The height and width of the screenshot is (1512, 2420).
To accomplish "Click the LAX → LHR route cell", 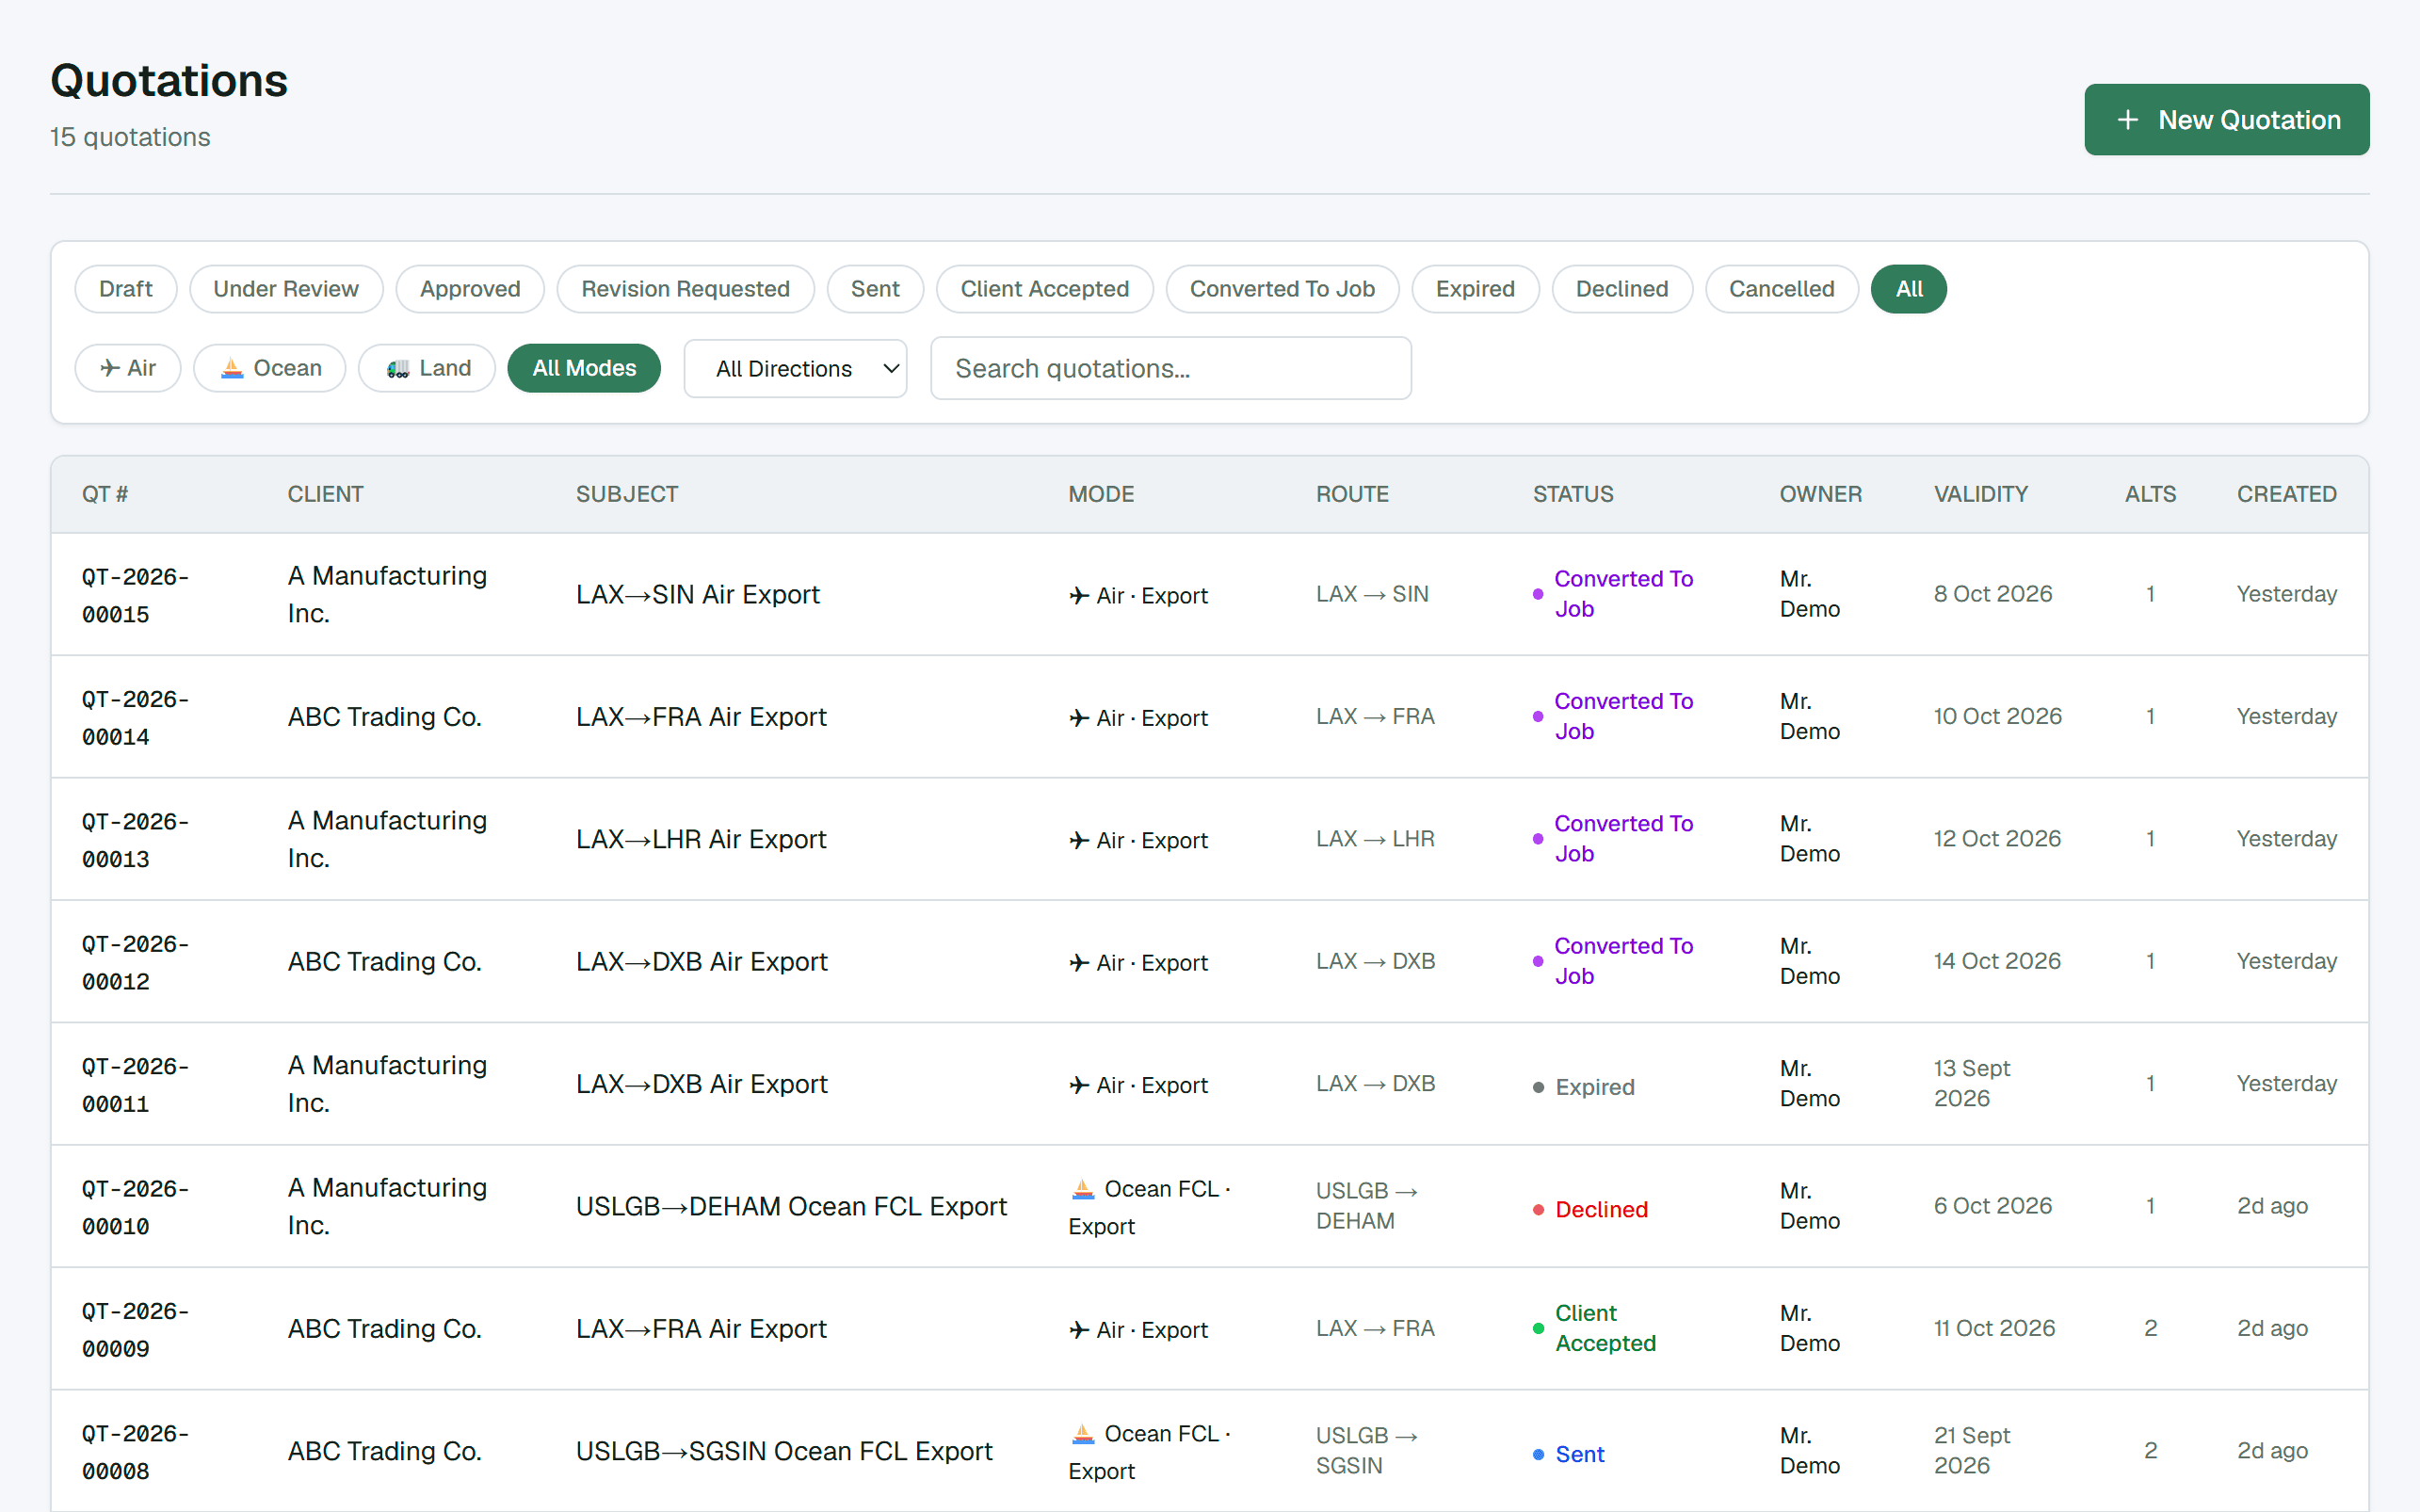I will [1375, 839].
